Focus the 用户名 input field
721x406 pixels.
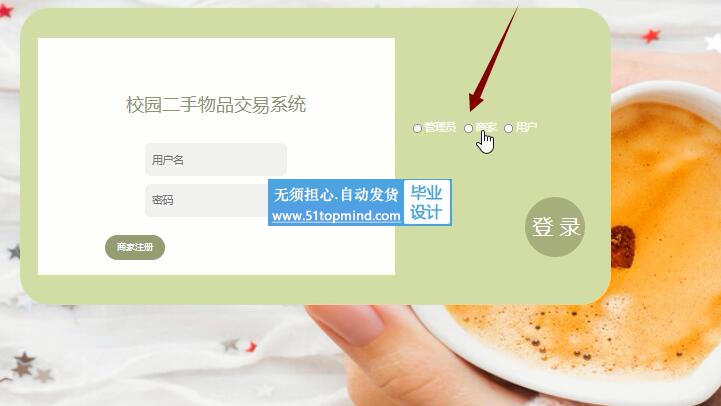[216, 160]
